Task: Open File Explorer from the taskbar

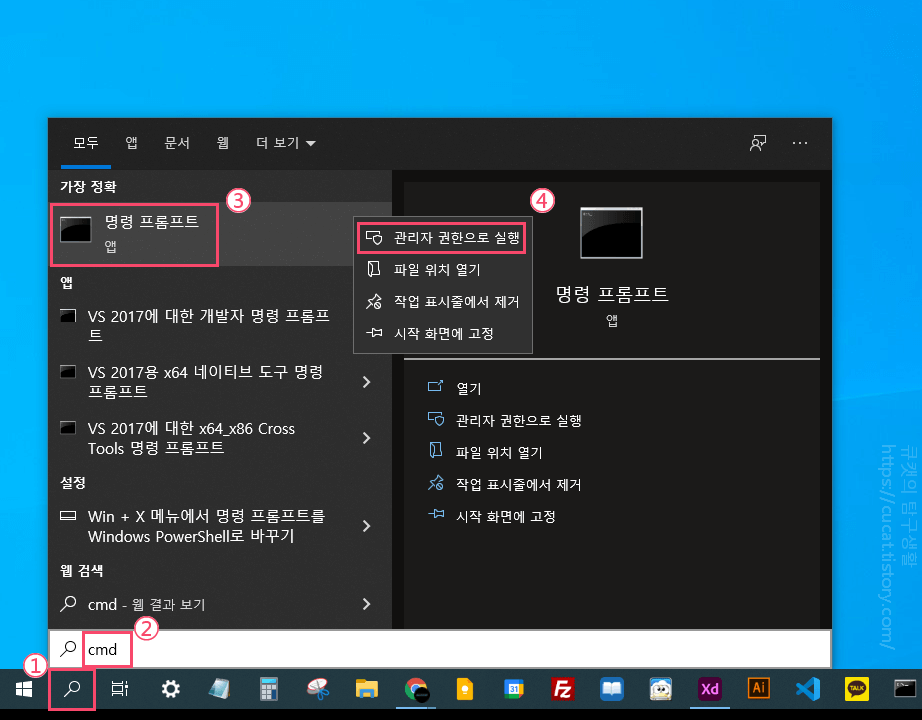Action: [366, 689]
